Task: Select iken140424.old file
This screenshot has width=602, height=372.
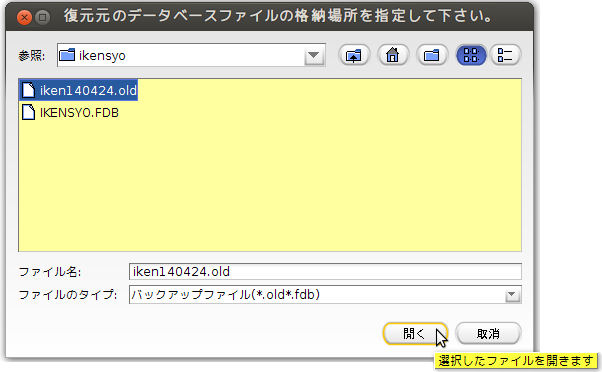Action: 79,90
